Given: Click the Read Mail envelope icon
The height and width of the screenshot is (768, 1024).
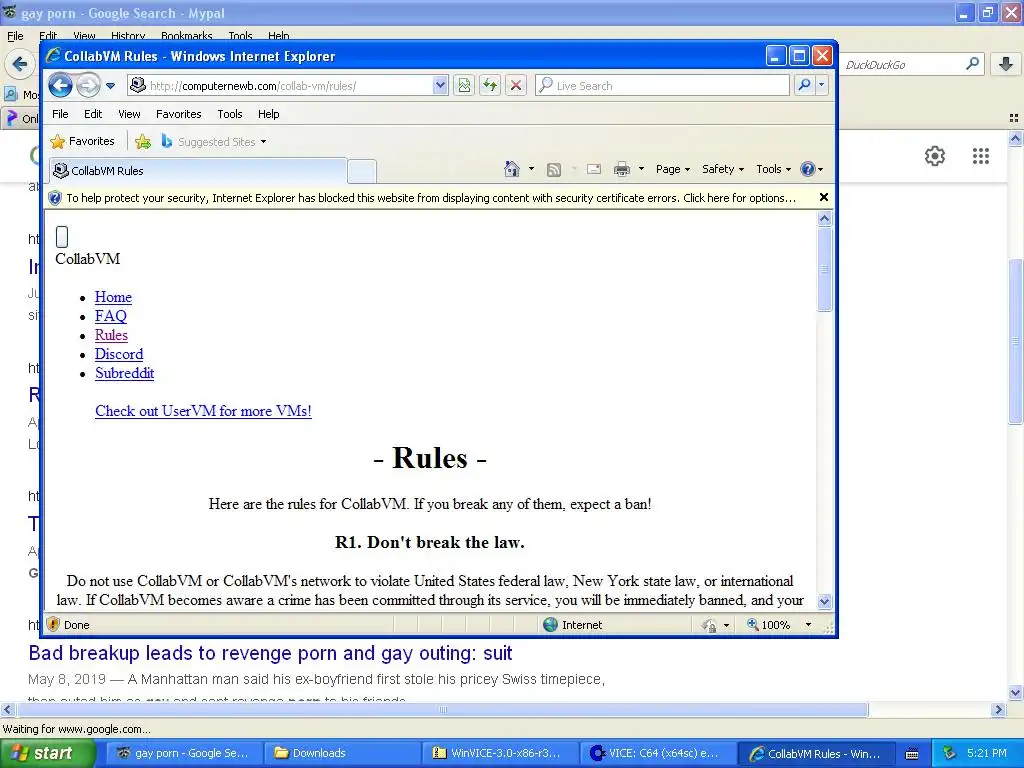Looking at the screenshot, I should pos(594,169).
